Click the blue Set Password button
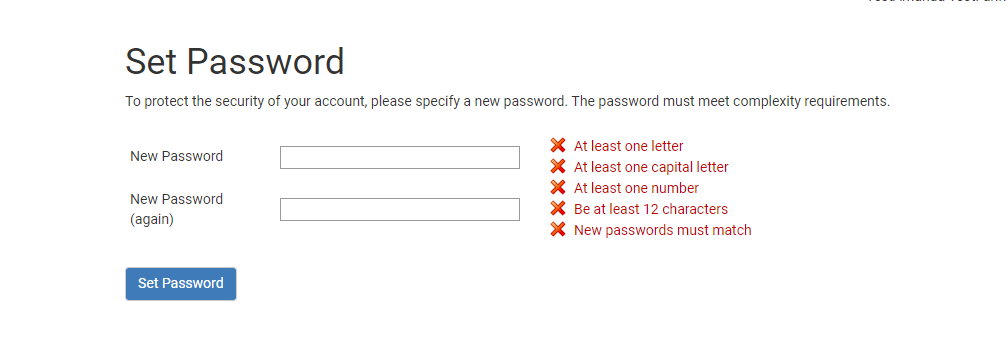This screenshot has width=1006, height=360. [x=181, y=284]
